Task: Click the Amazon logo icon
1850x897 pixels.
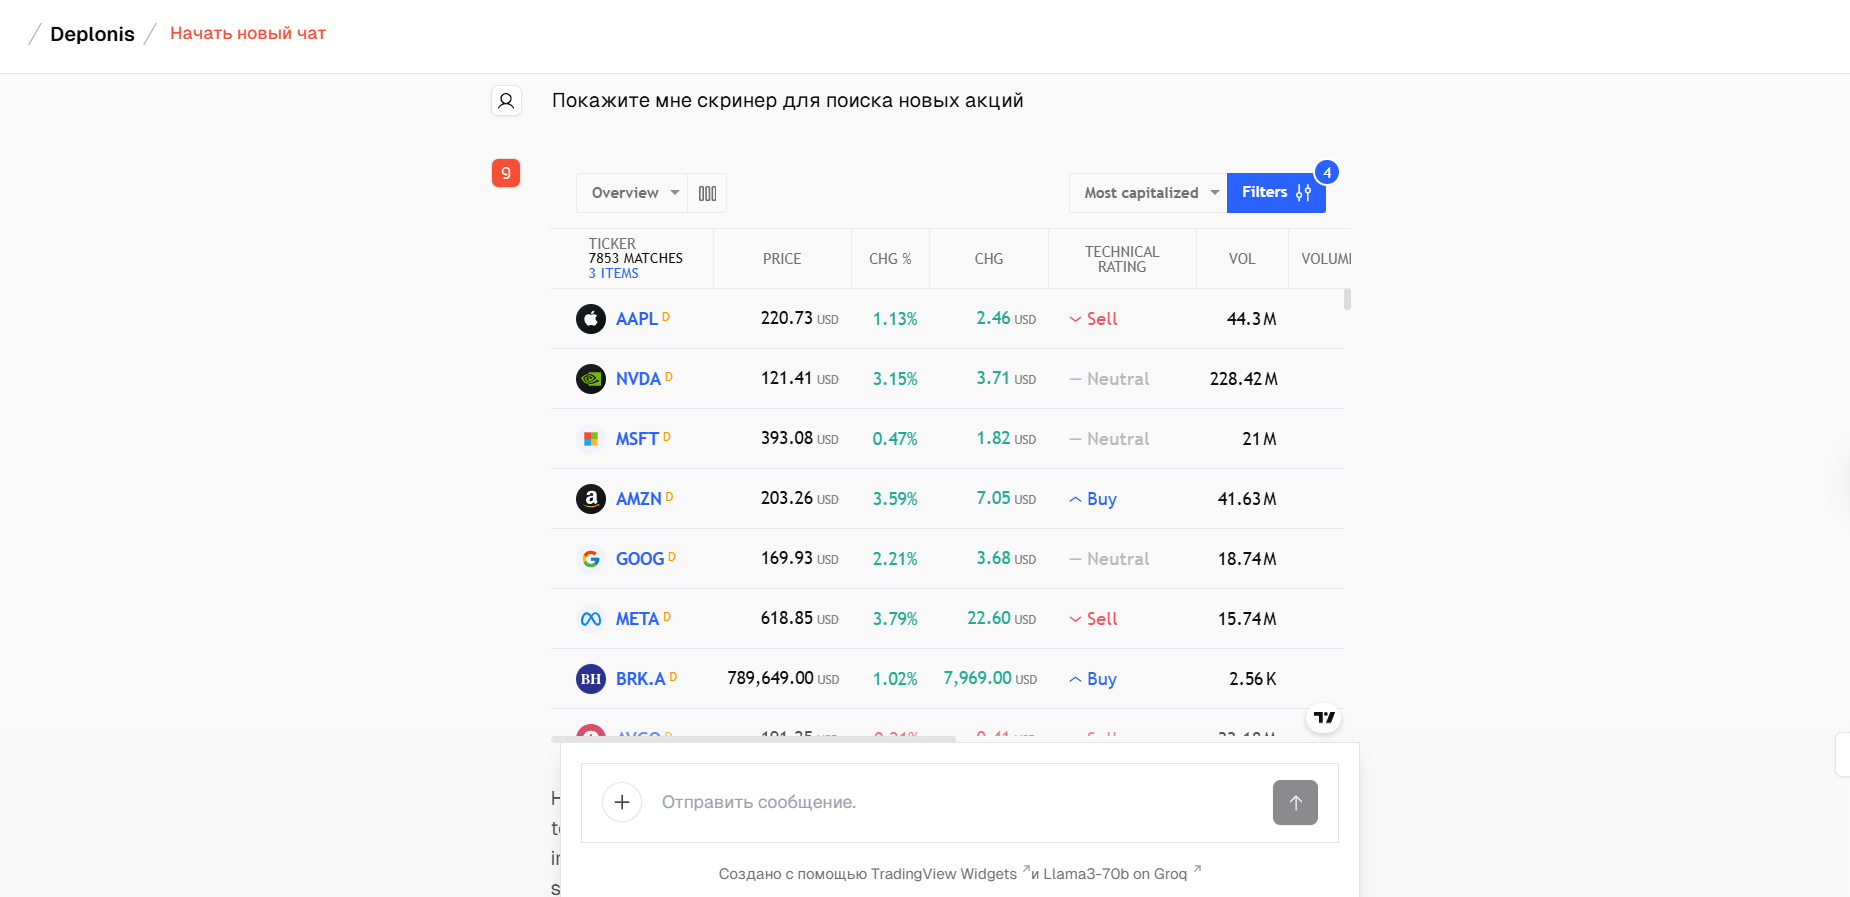Action: 591,499
